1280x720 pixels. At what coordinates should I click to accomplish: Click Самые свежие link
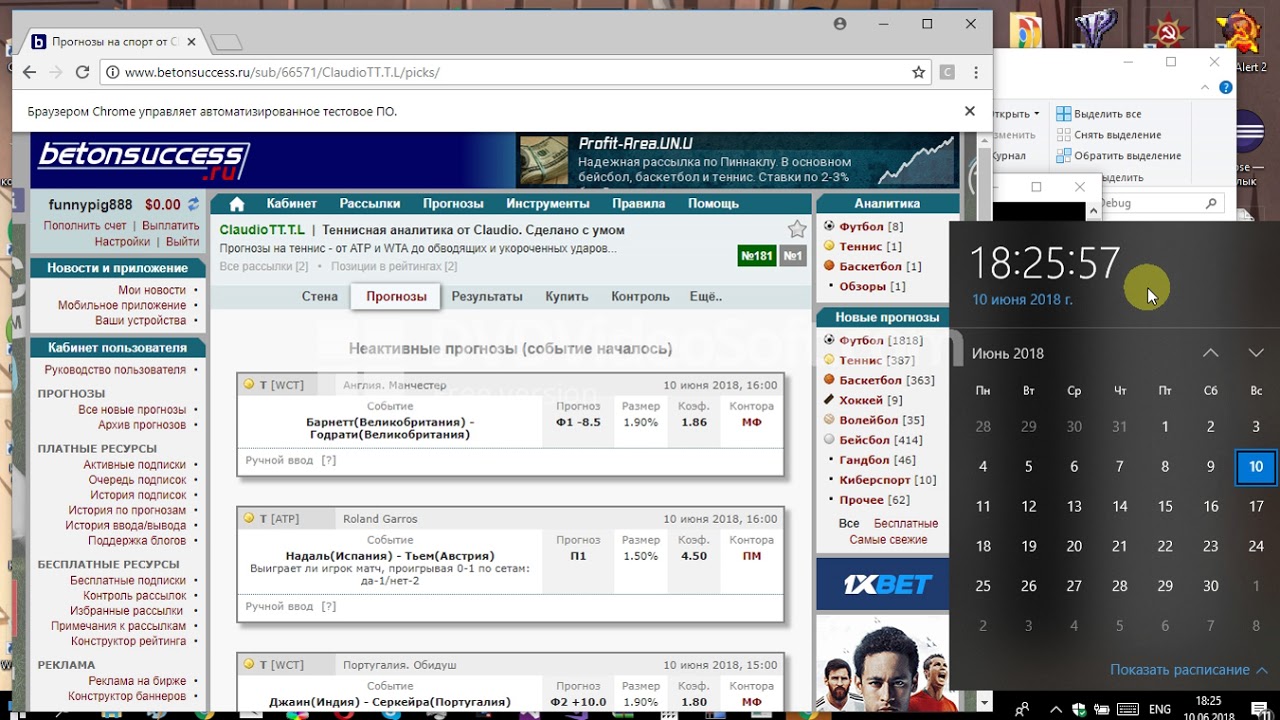pyautogui.click(x=888, y=540)
